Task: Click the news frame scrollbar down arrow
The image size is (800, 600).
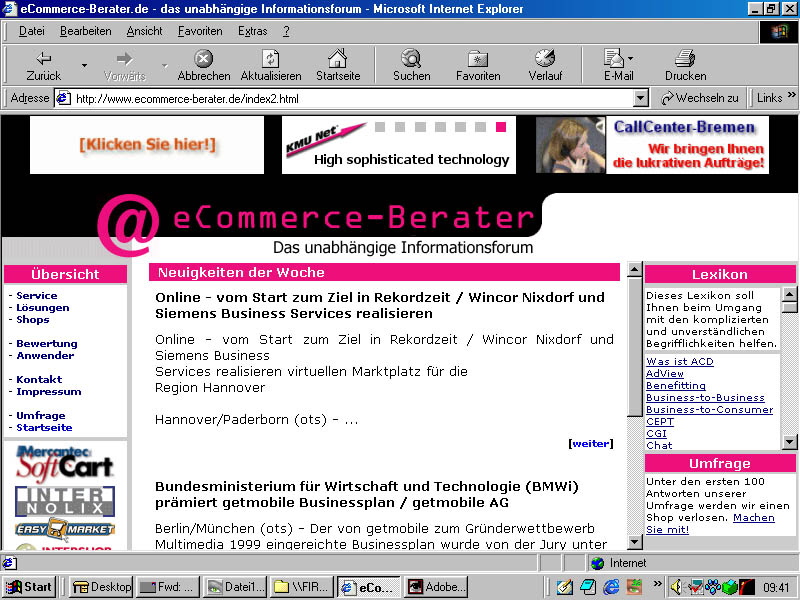Action: 634,542
